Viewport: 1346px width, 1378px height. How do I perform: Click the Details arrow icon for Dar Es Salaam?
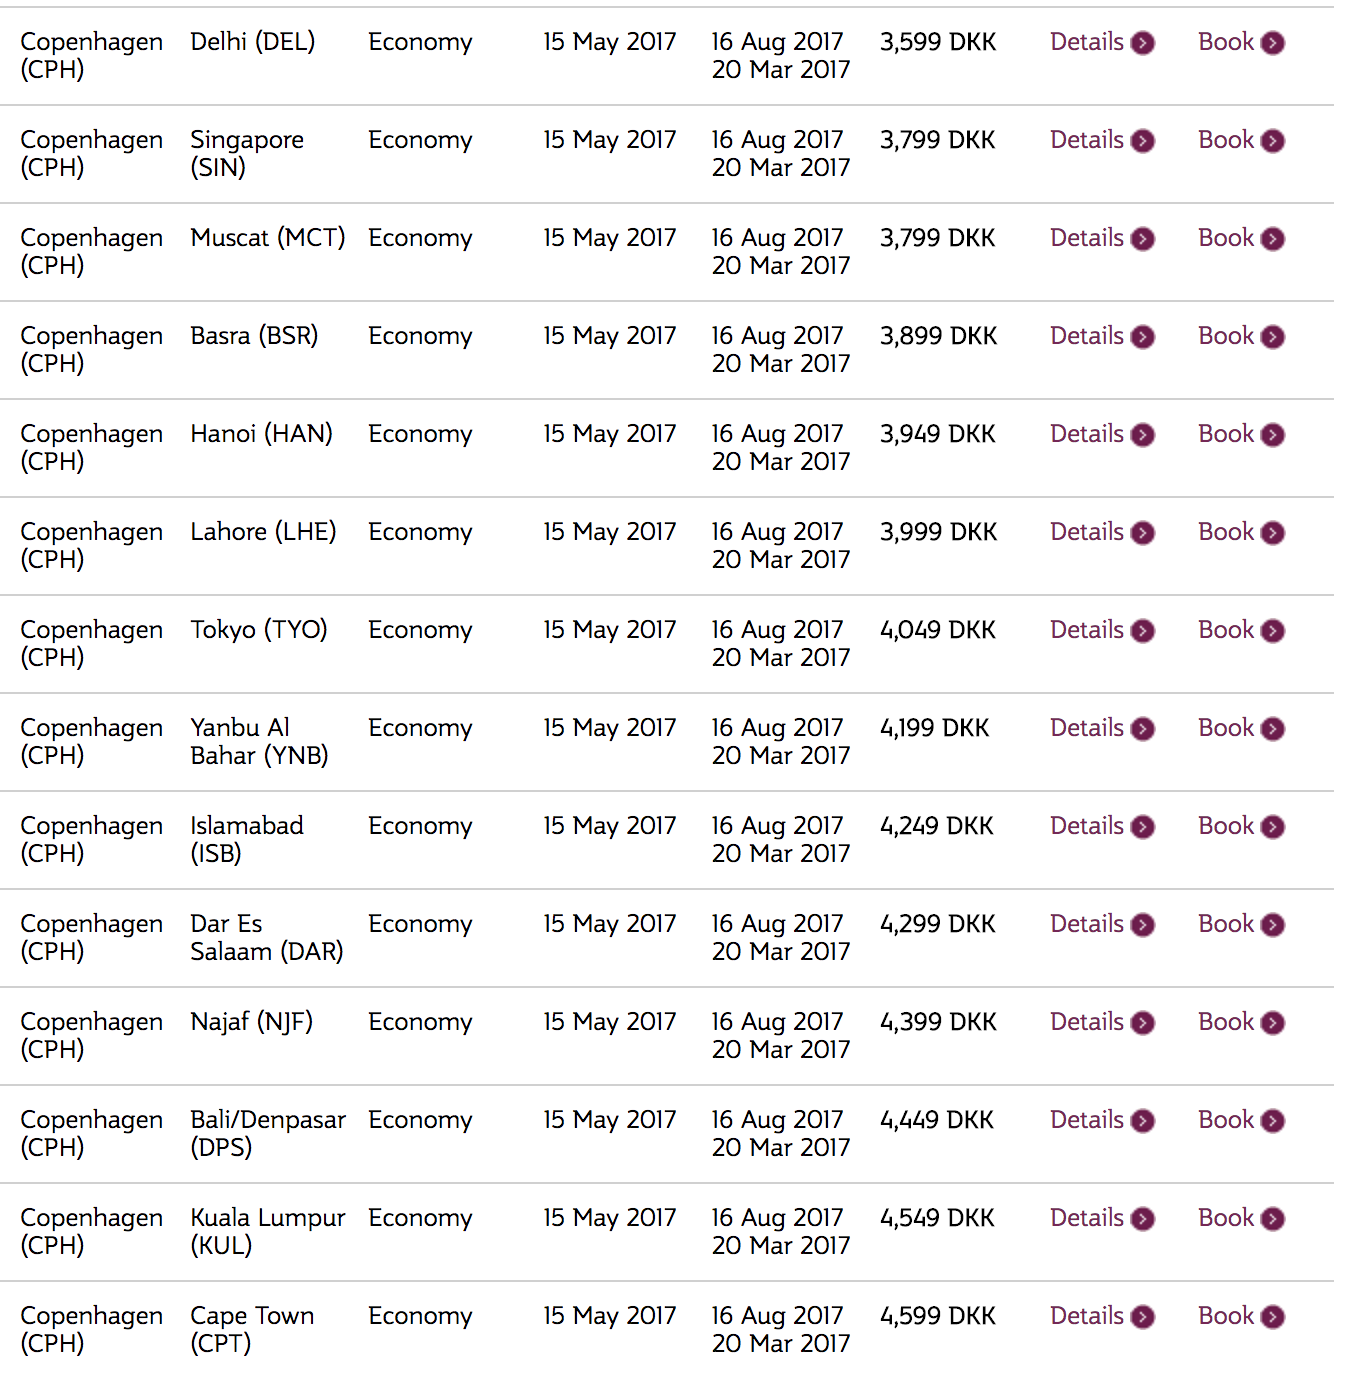pos(1142,925)
